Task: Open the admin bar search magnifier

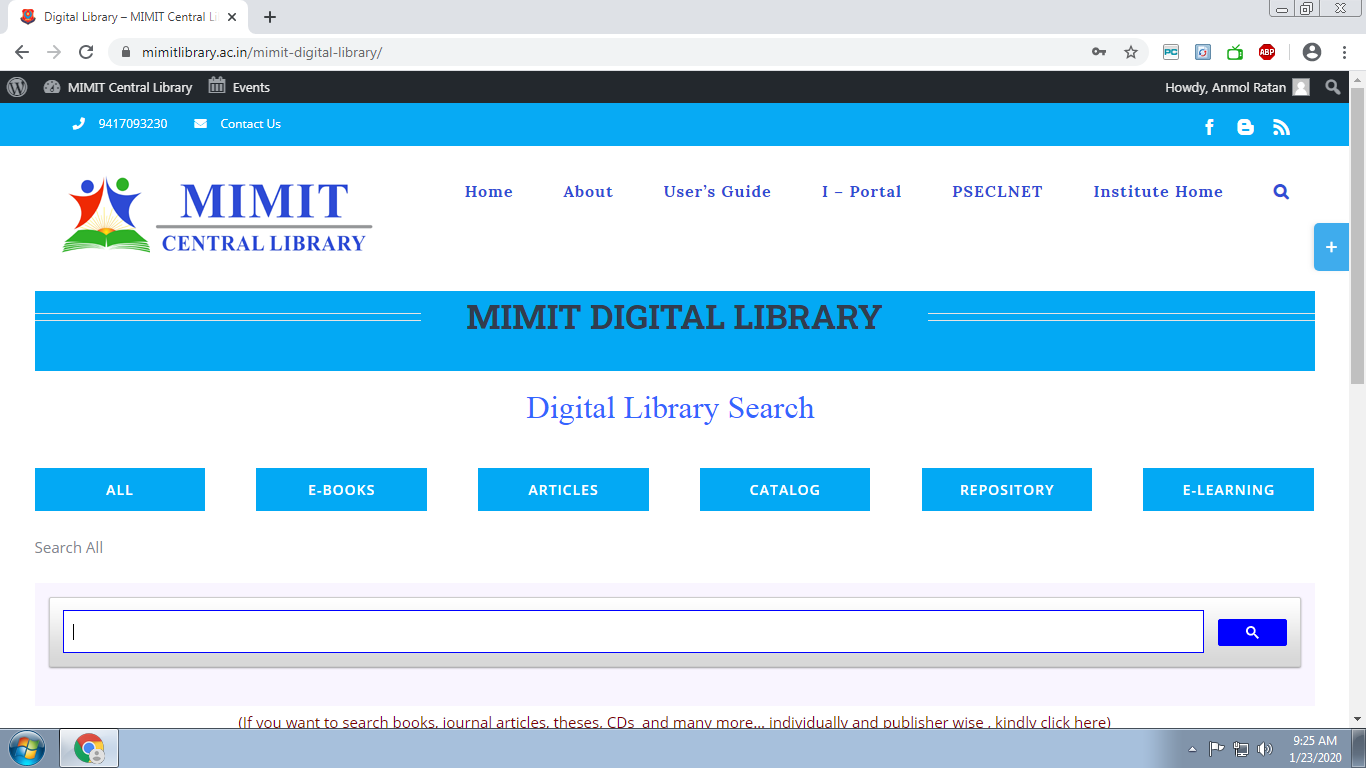Action: pyautogui.click(x=1333, y=87)
